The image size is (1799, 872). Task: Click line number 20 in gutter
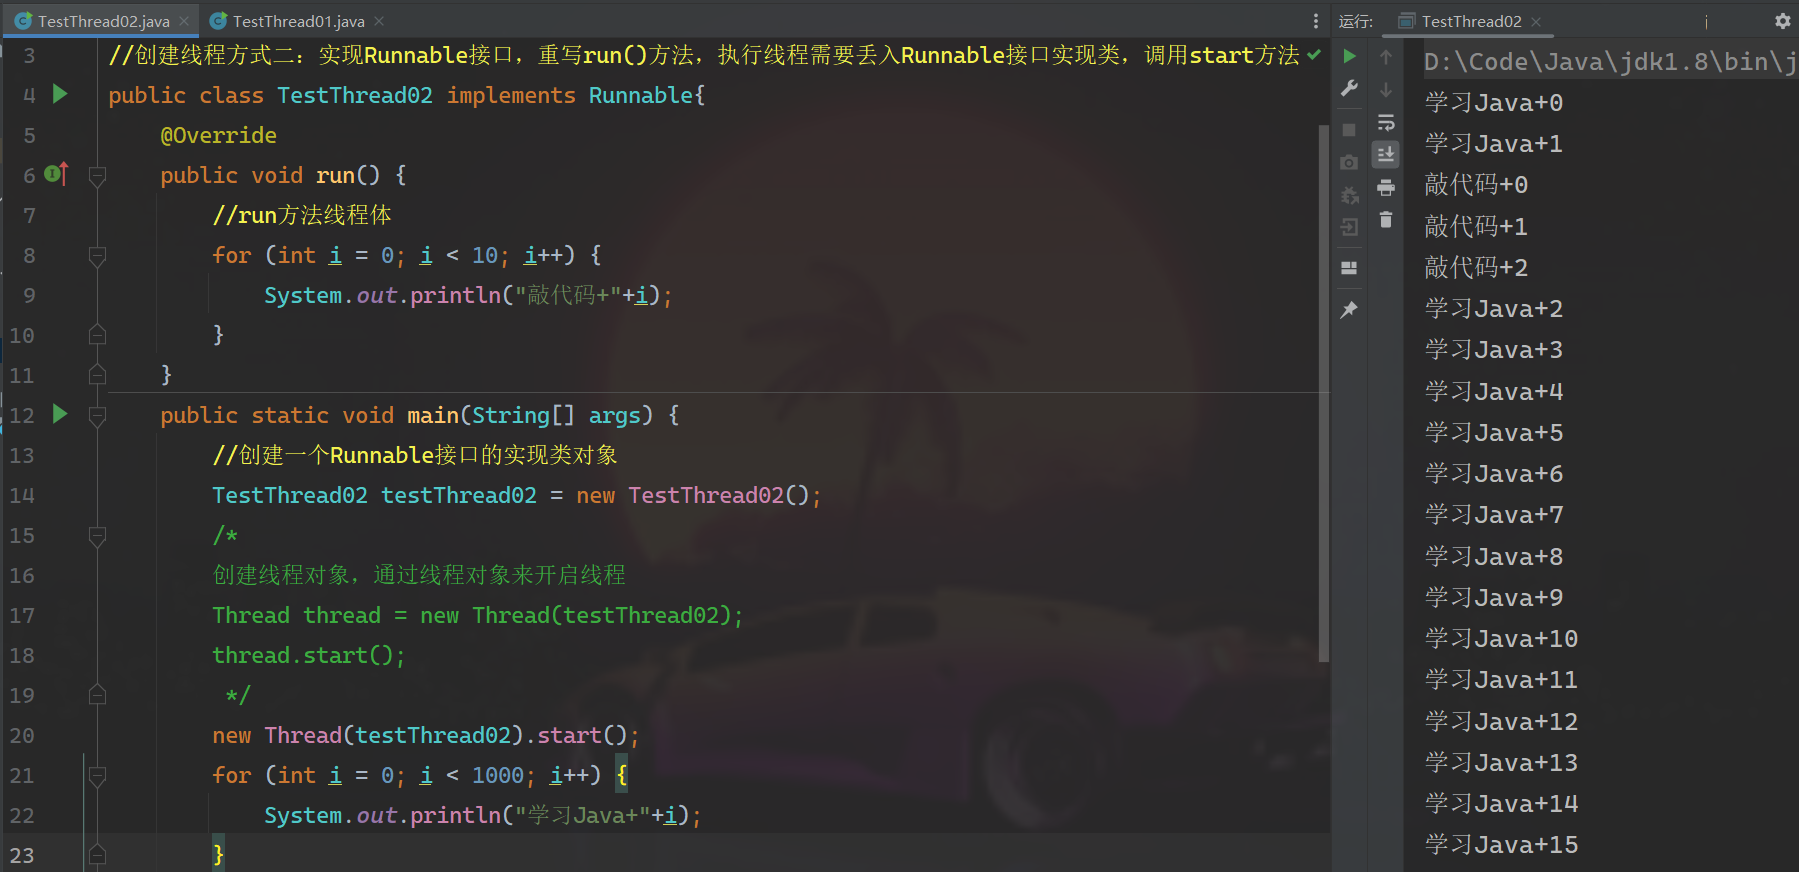(x=22, y=735)
